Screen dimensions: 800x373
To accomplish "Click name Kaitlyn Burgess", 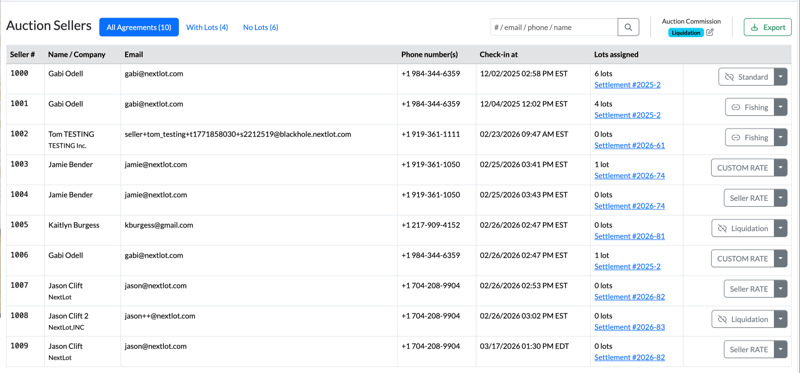I will coord(73,225).
